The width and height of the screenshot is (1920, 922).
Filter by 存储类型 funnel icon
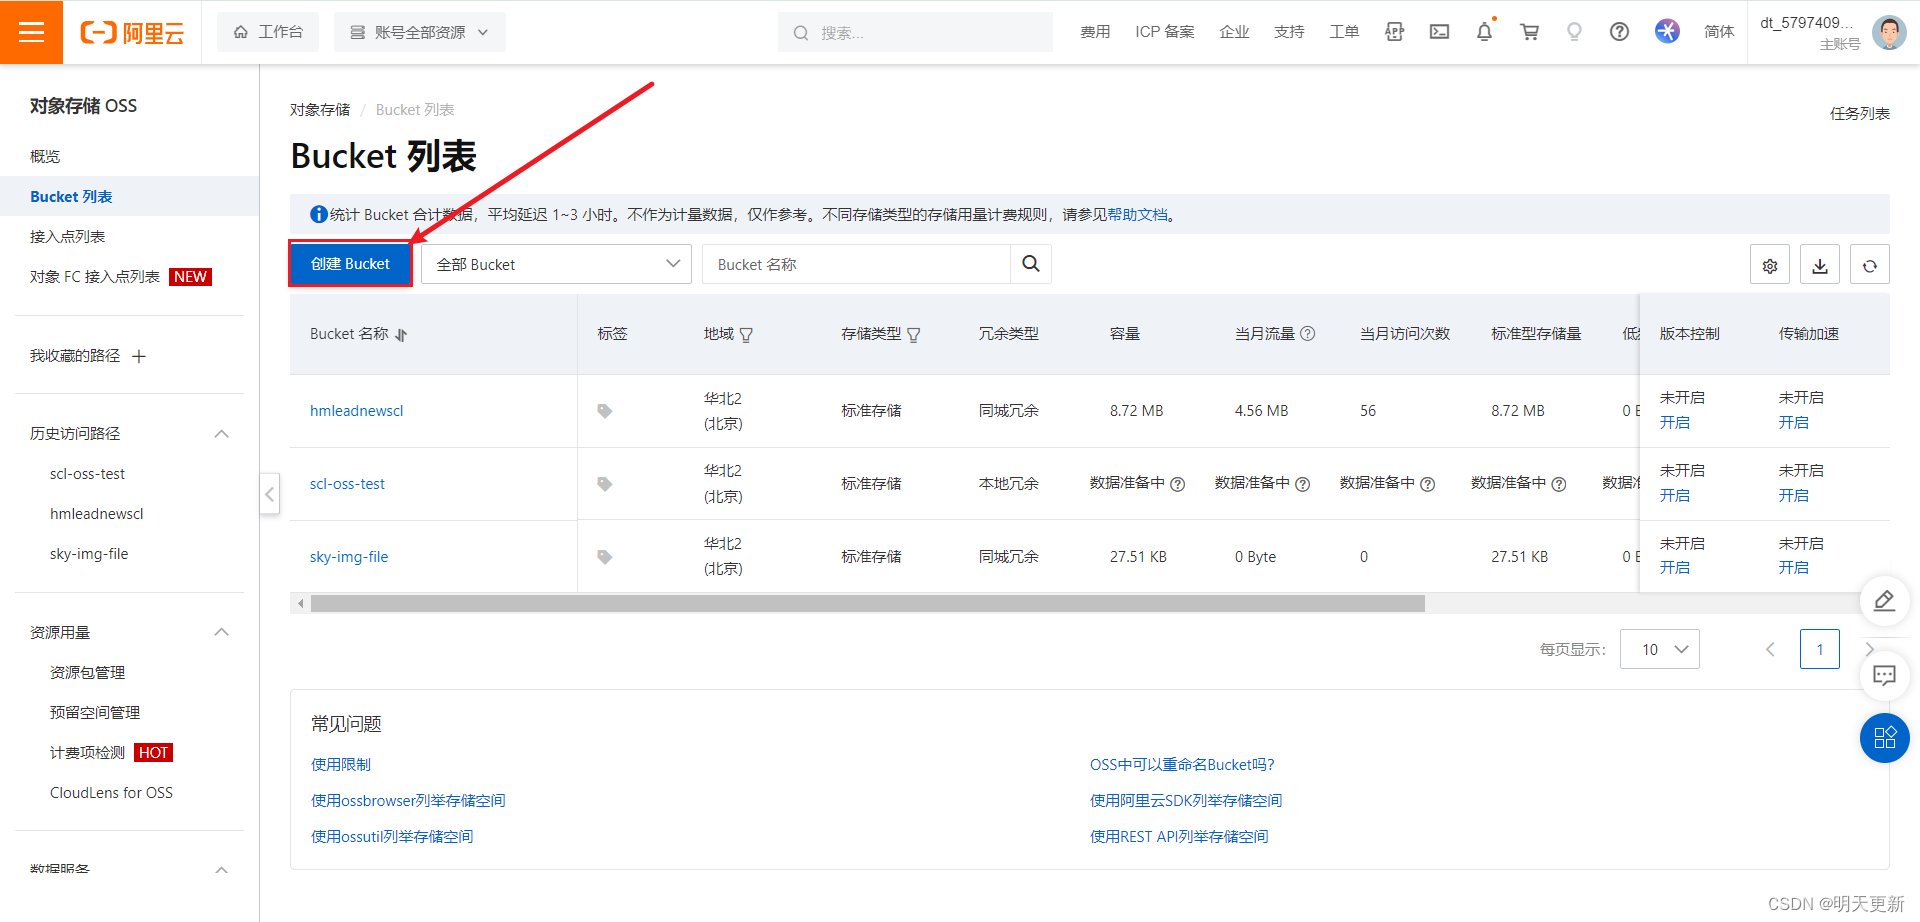[x=914, y=335]
